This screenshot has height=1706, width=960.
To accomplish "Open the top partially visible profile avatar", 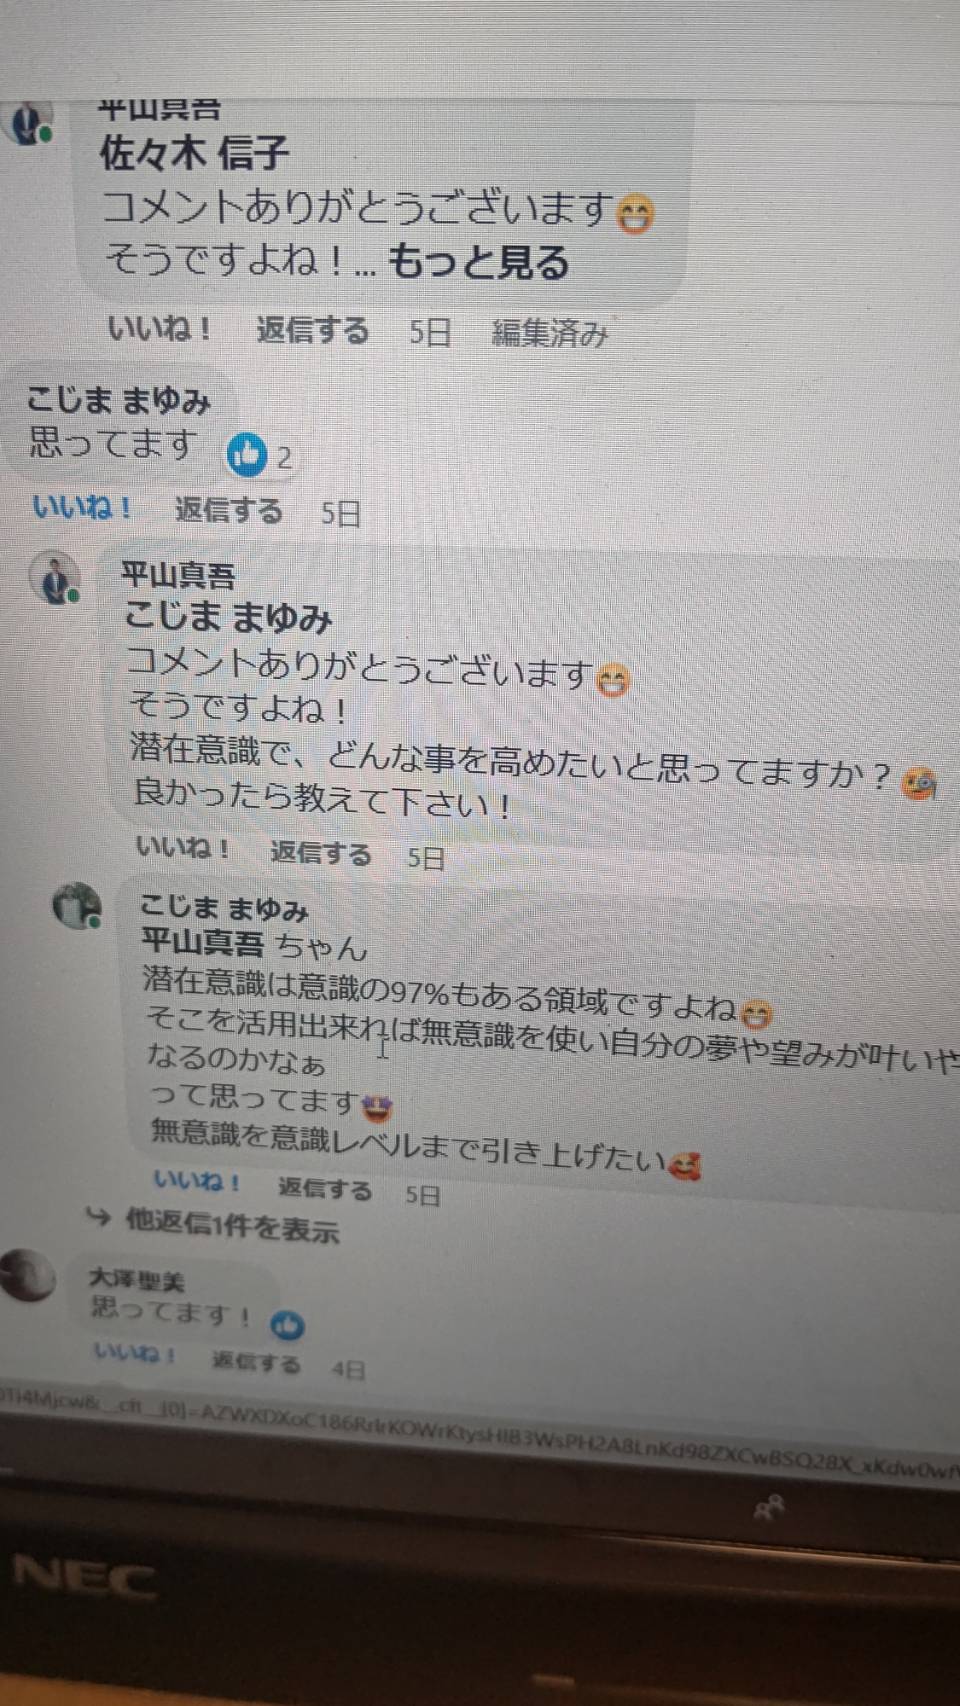I will [27, 124].
